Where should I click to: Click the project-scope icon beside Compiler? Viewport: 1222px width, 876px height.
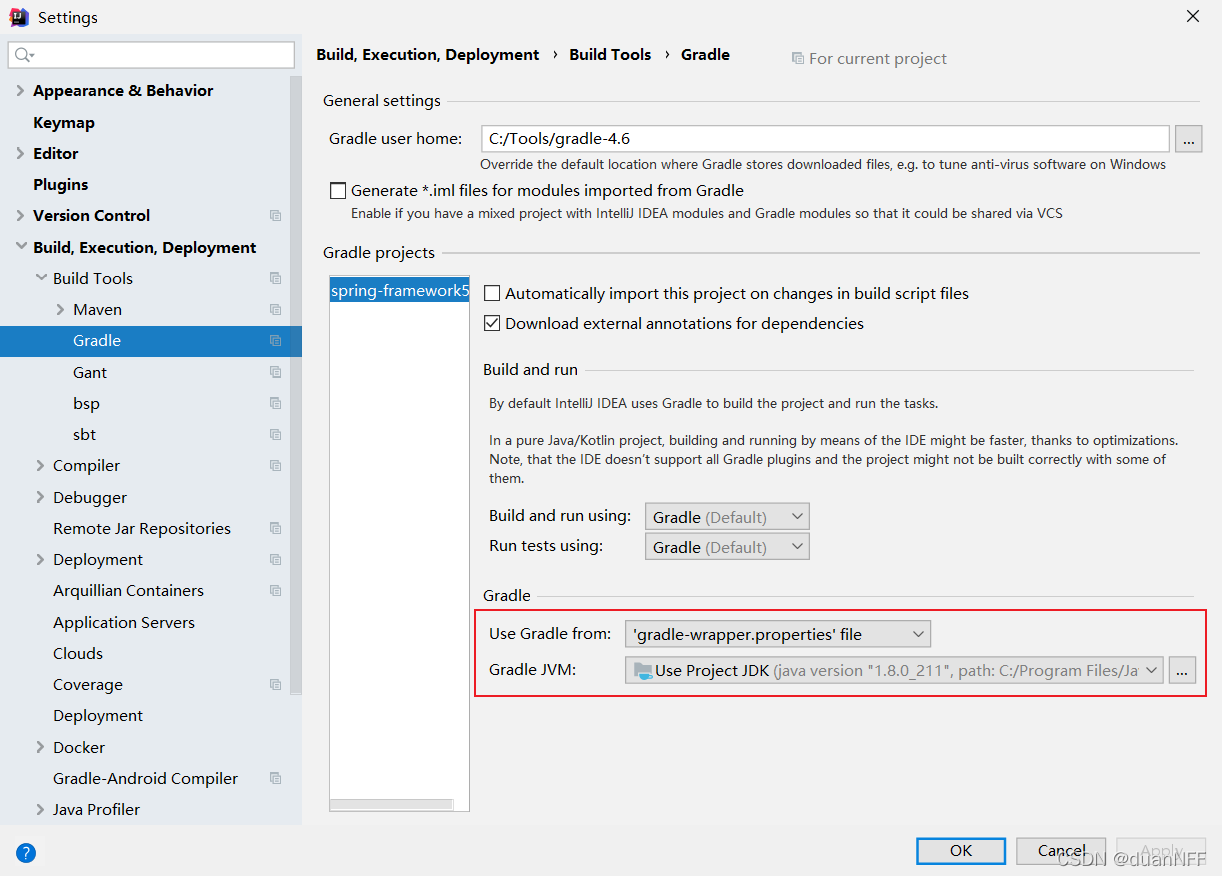click(275, 466)
